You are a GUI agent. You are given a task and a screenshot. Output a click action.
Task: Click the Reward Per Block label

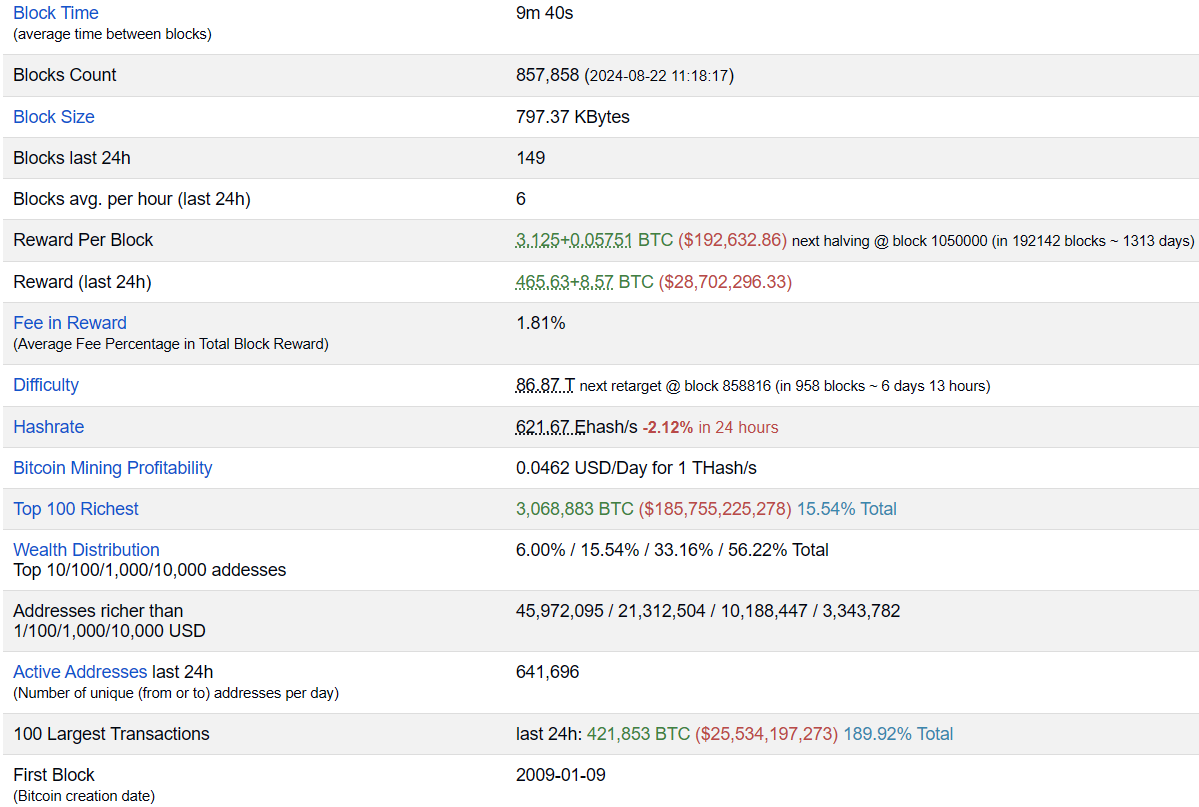point(83,240)
